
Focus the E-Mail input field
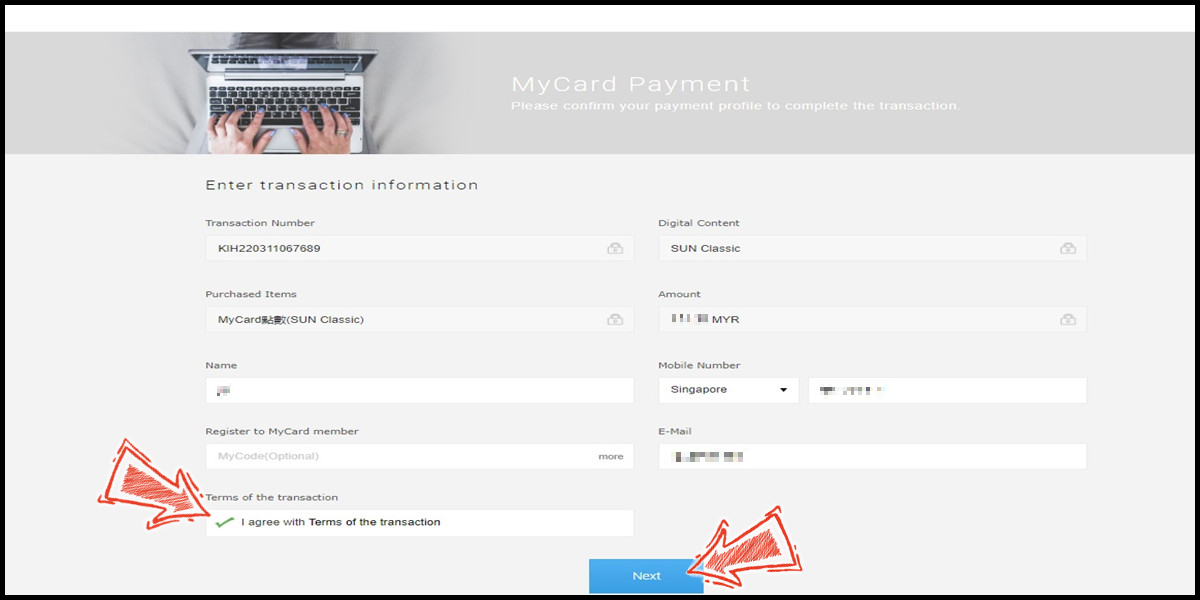click(x=872, y=456)
